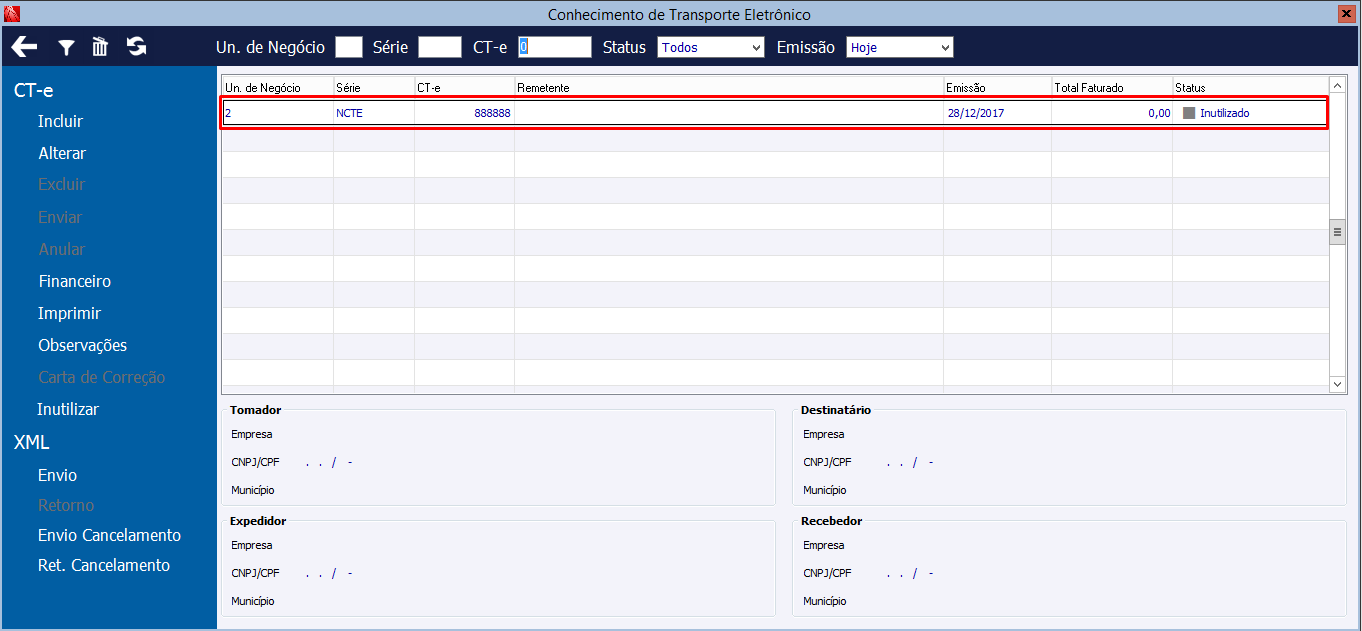Open Financeiro in the sidebar
1362x631 pixels.
[74, 281]
